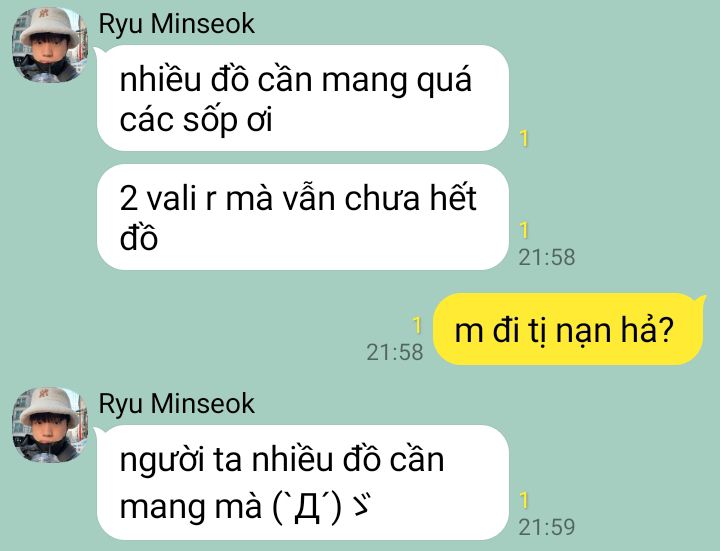Select the yellow "m đi tị nạn hả?" bubble

click(x=568, y=329)
